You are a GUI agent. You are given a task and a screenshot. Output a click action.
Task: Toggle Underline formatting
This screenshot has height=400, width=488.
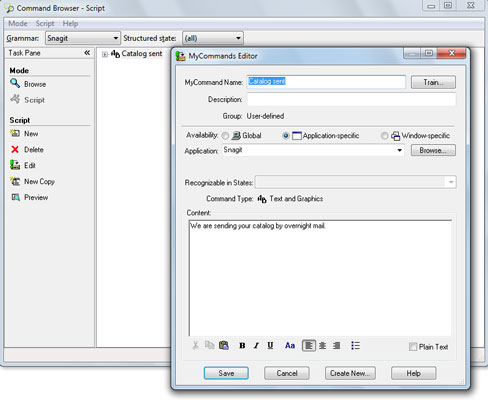(x=270, y=346)
